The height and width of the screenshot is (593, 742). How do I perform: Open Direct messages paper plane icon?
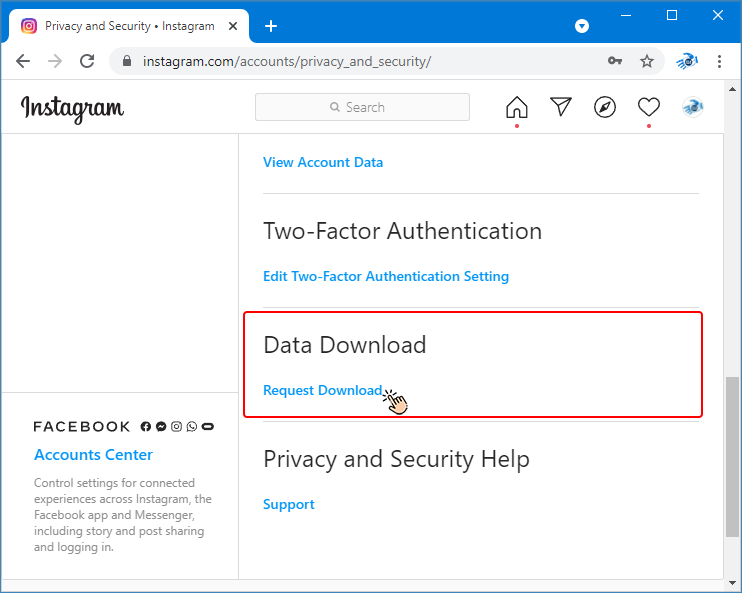coord(561,106)
